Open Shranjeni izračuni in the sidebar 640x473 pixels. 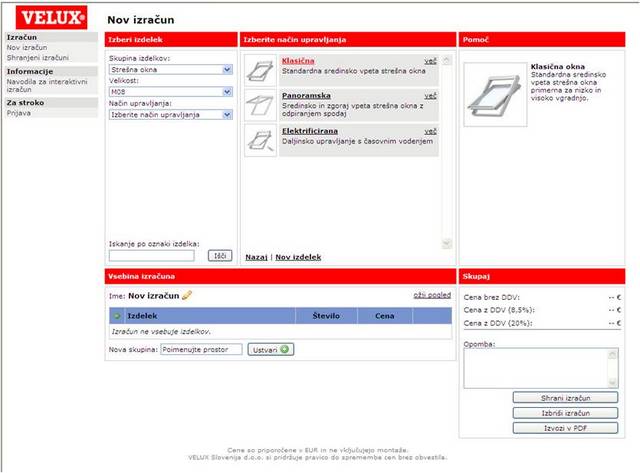pyautogui.click(x=38, y=57)
